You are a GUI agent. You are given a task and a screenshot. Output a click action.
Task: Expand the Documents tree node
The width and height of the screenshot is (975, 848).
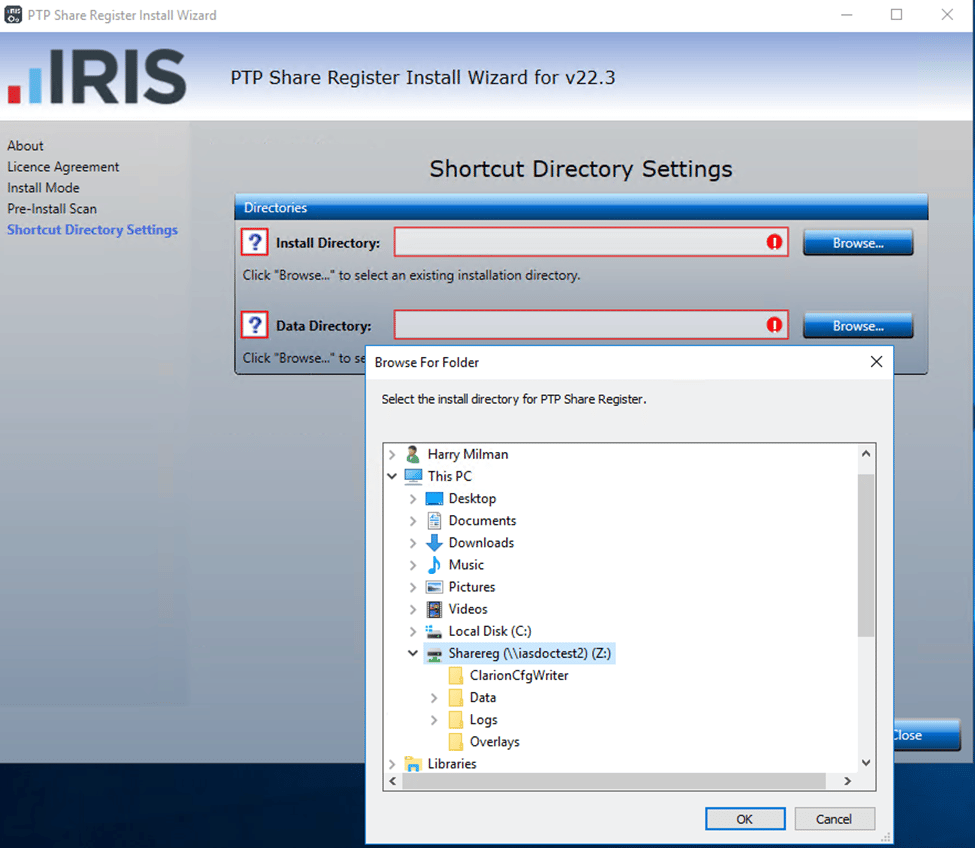click(413, 521)
